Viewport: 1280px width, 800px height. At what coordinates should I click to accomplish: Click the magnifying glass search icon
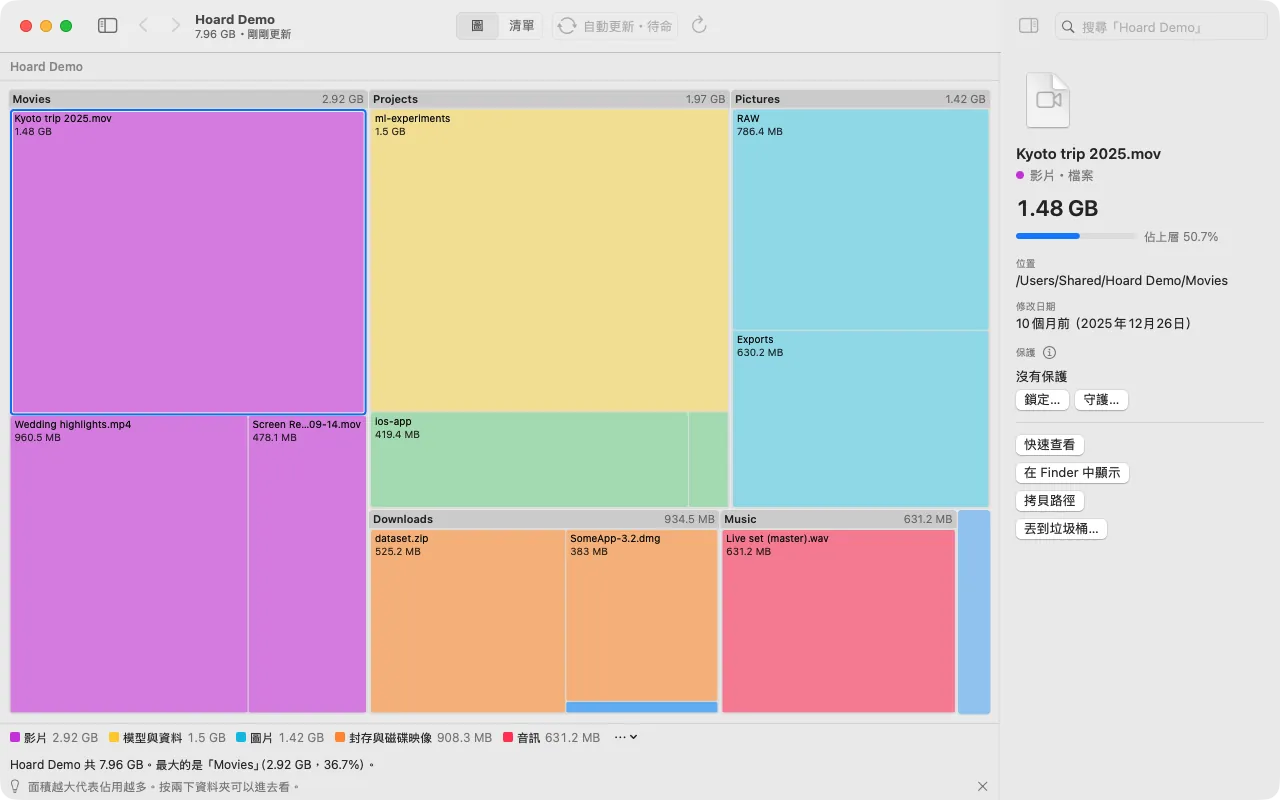tap(1068, 27)
